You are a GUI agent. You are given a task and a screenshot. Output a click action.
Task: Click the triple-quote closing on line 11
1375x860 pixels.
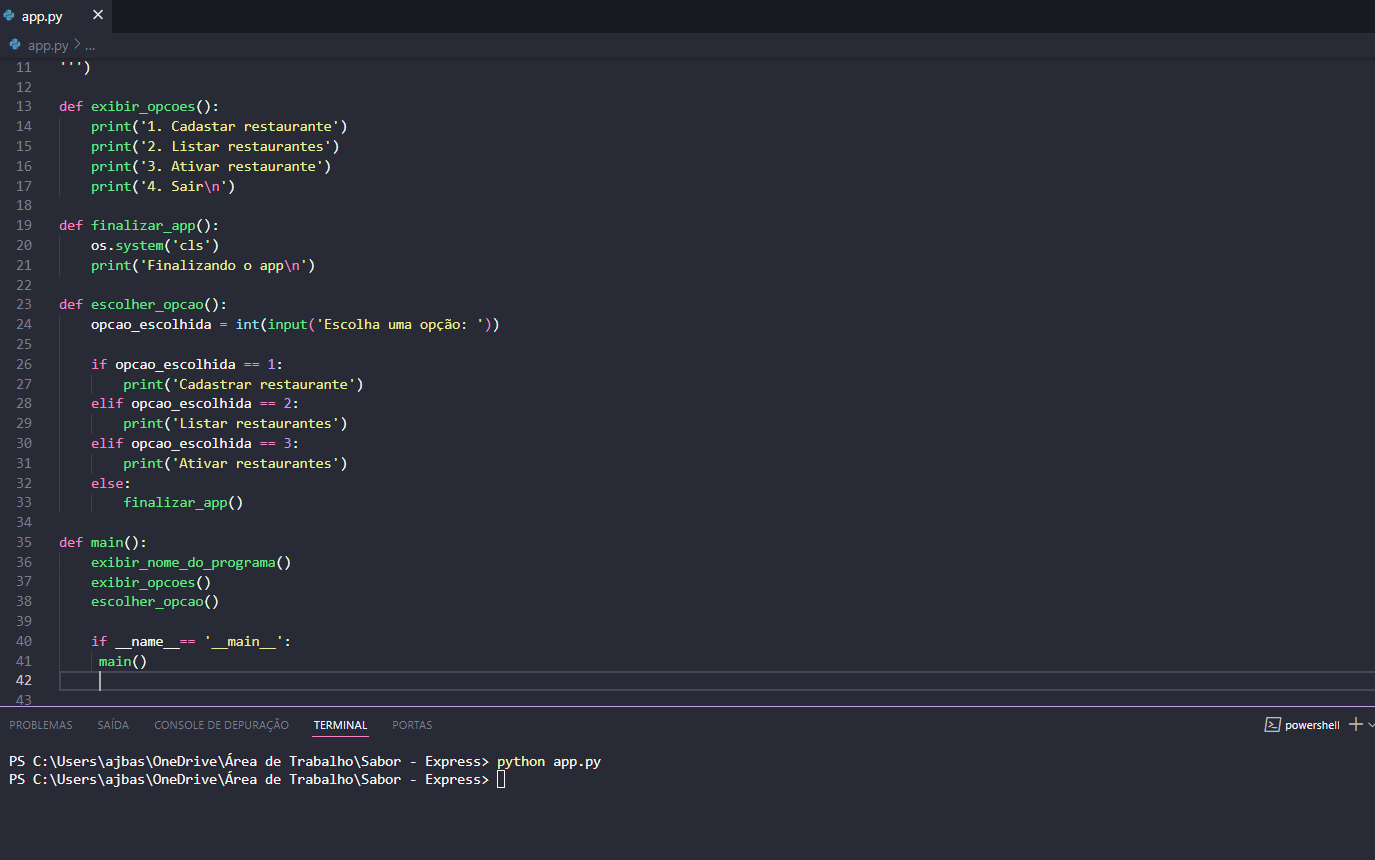tap(75, 67)
